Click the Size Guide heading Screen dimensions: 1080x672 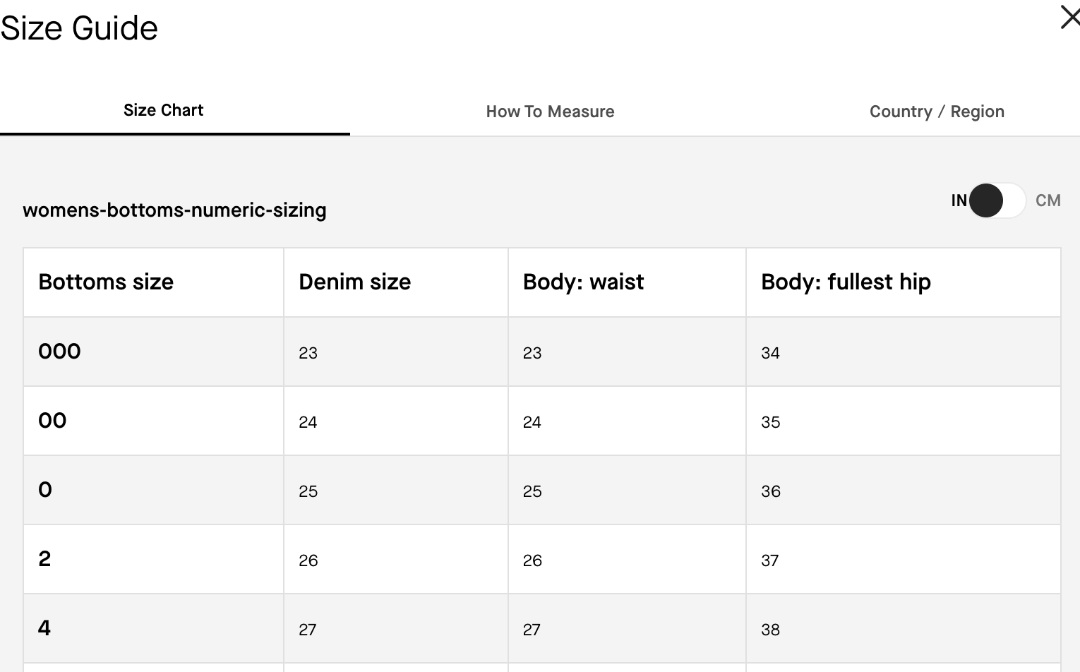click(79, 28)
